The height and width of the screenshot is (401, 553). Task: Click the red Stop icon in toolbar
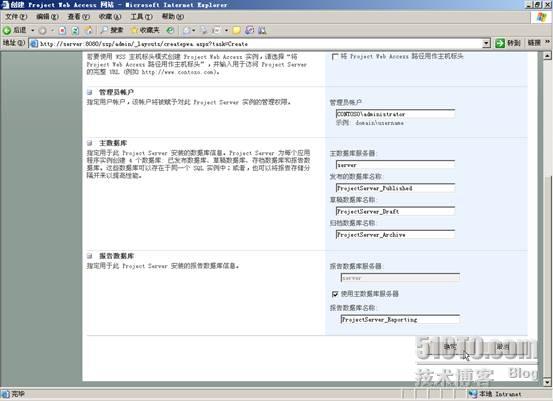click(62, 30)
